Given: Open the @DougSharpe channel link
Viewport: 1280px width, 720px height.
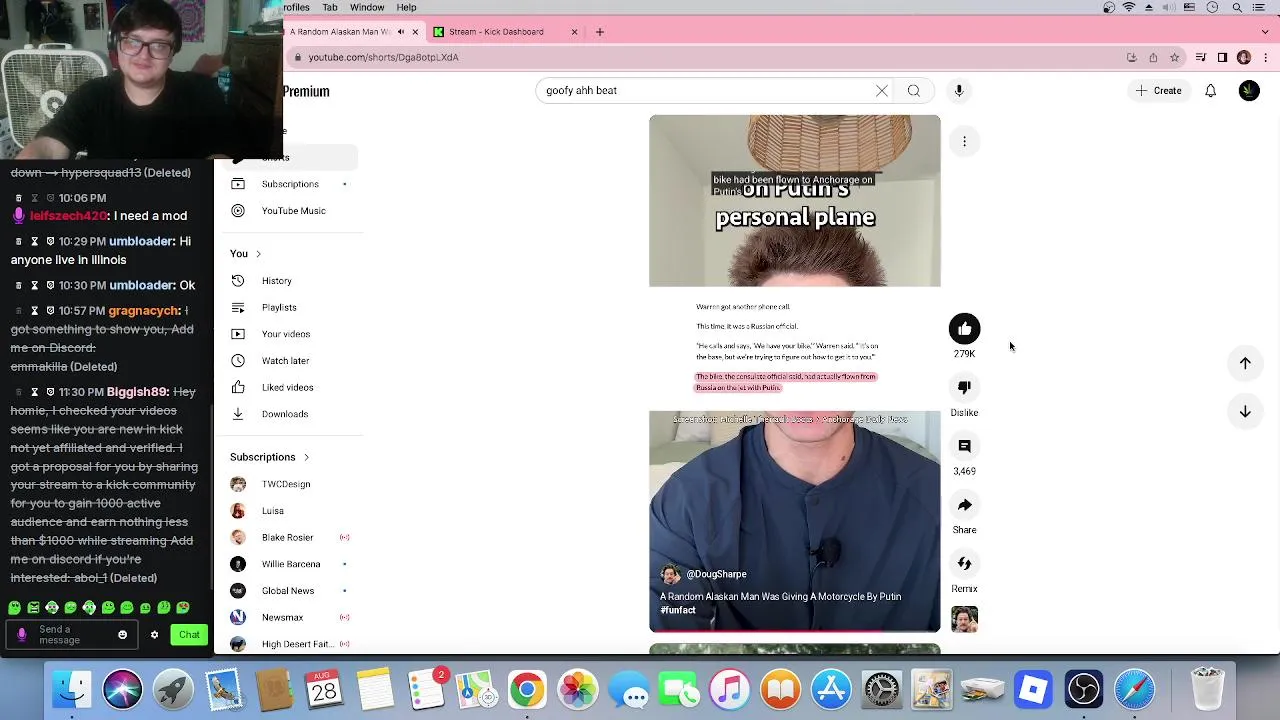Looking at the screenshot, I should coord(716,574).
